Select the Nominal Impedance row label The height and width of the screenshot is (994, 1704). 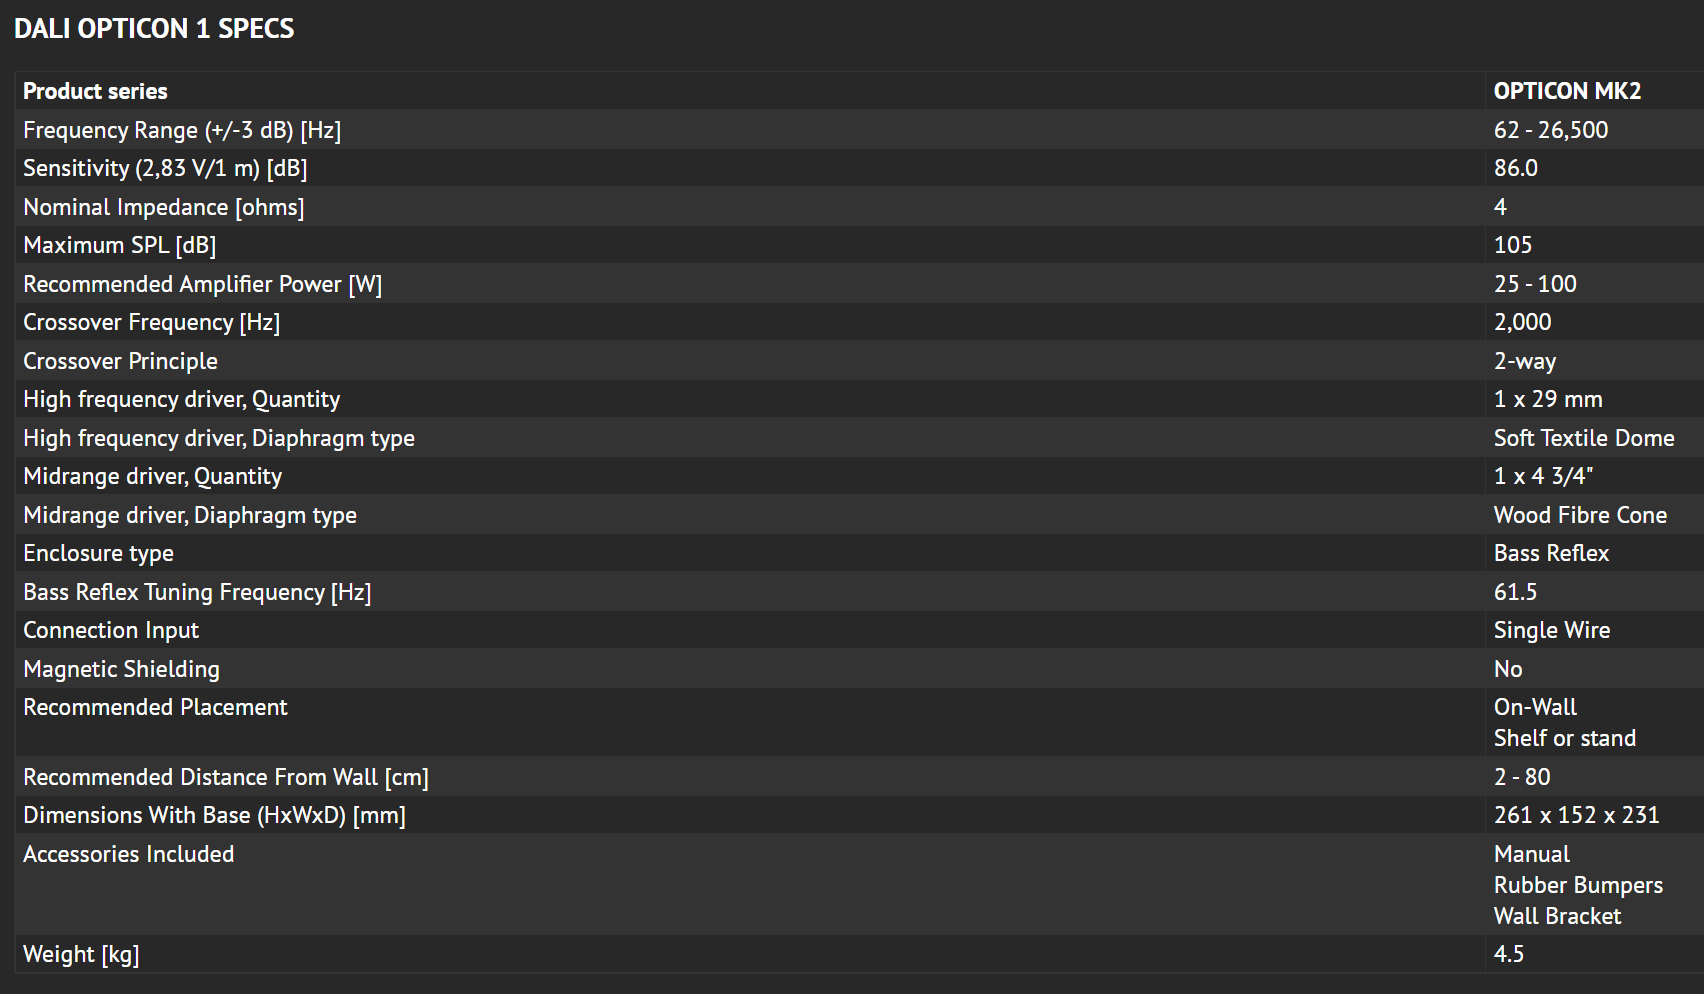point(163,207)
